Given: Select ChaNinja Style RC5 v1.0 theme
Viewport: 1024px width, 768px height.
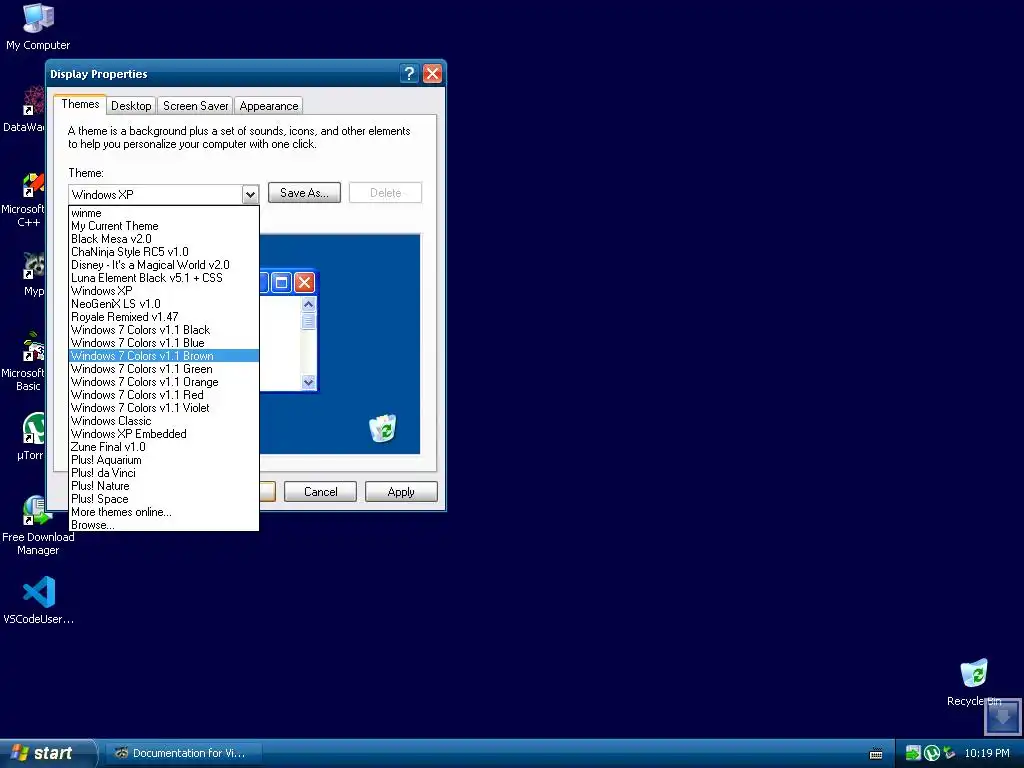Looking at the screenshot, I should [164, 252].
